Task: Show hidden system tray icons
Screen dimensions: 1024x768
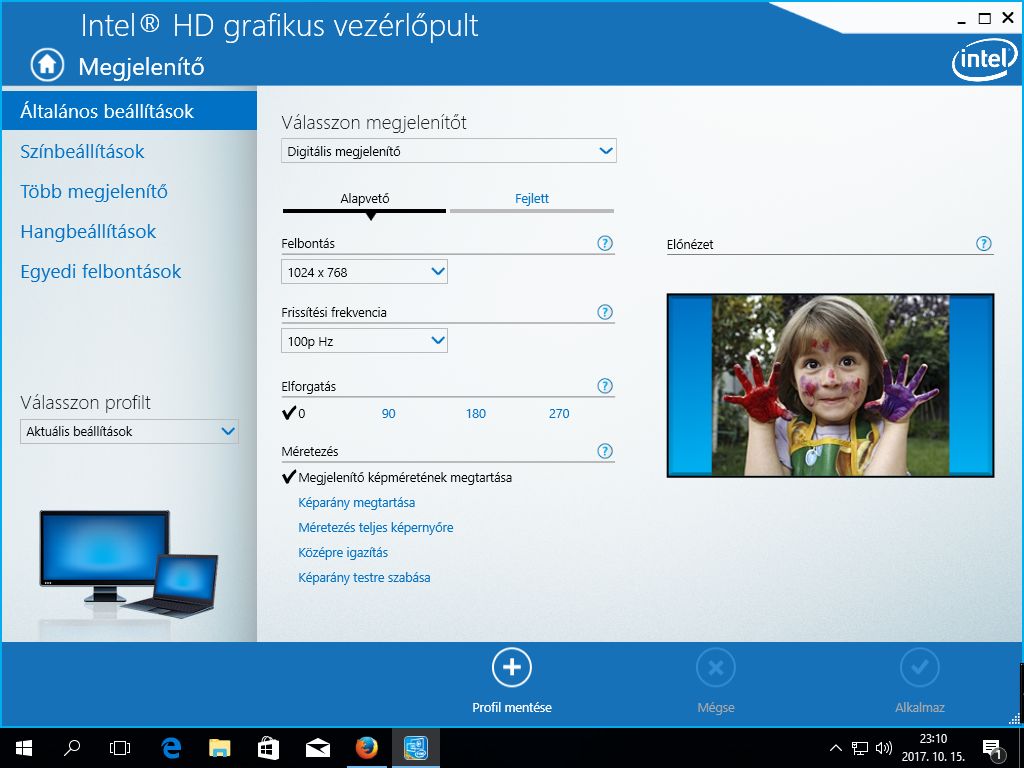Action: click(835, 748)
